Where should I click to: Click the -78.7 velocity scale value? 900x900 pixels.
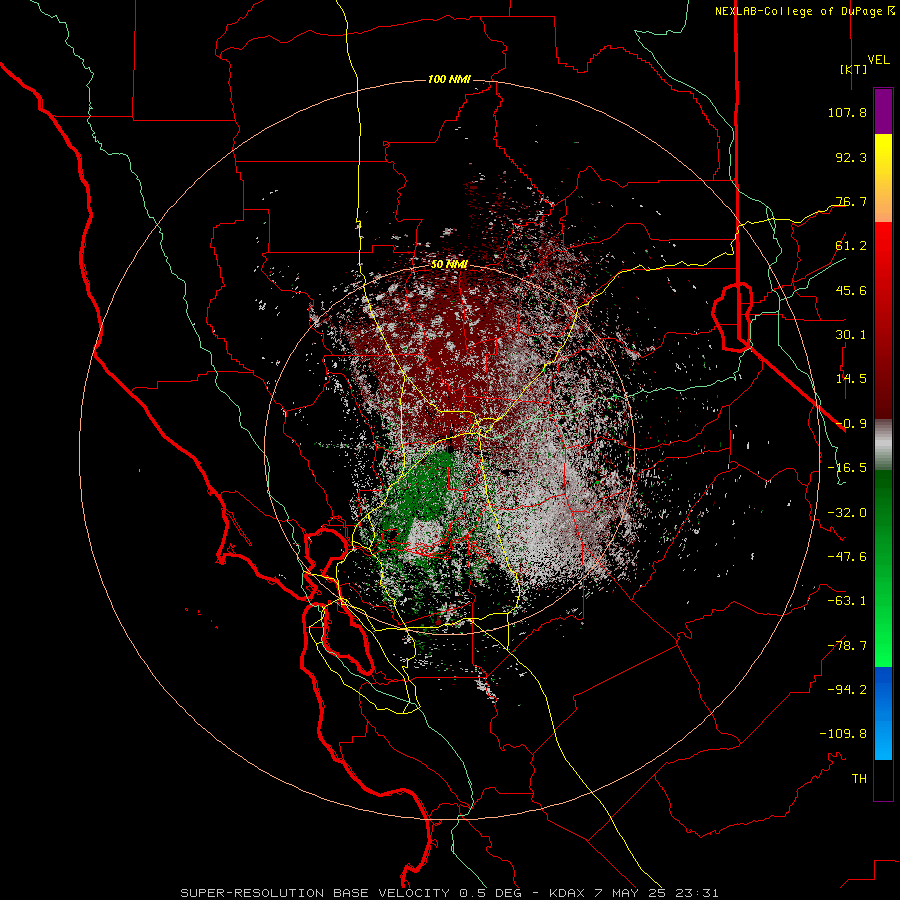[847, 646]
